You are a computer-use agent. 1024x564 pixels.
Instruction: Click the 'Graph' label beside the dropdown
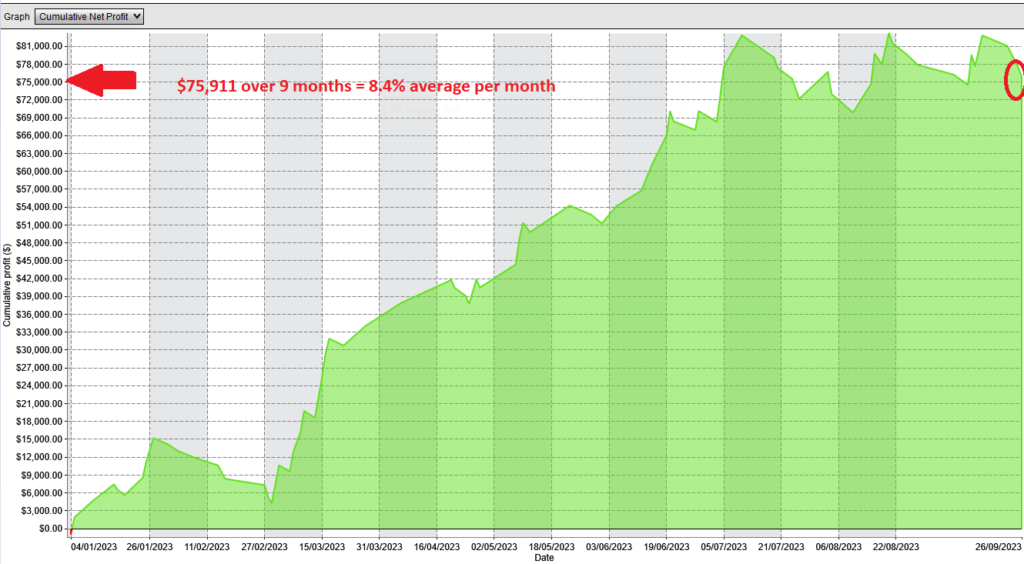coord(16,16)
